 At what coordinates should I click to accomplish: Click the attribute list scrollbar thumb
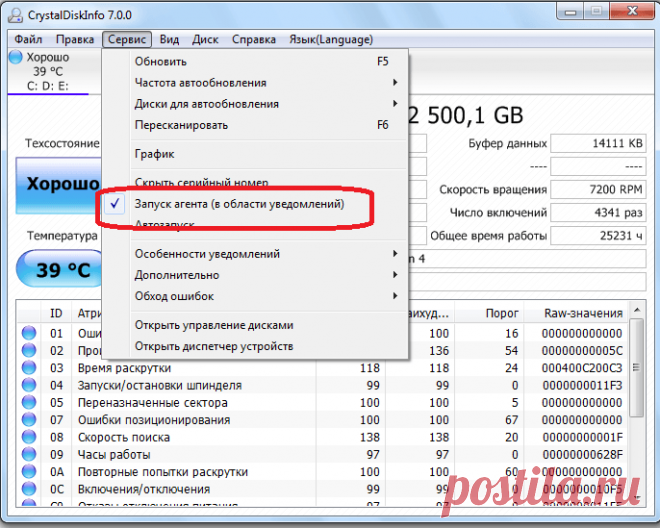[x=637, y=368]
